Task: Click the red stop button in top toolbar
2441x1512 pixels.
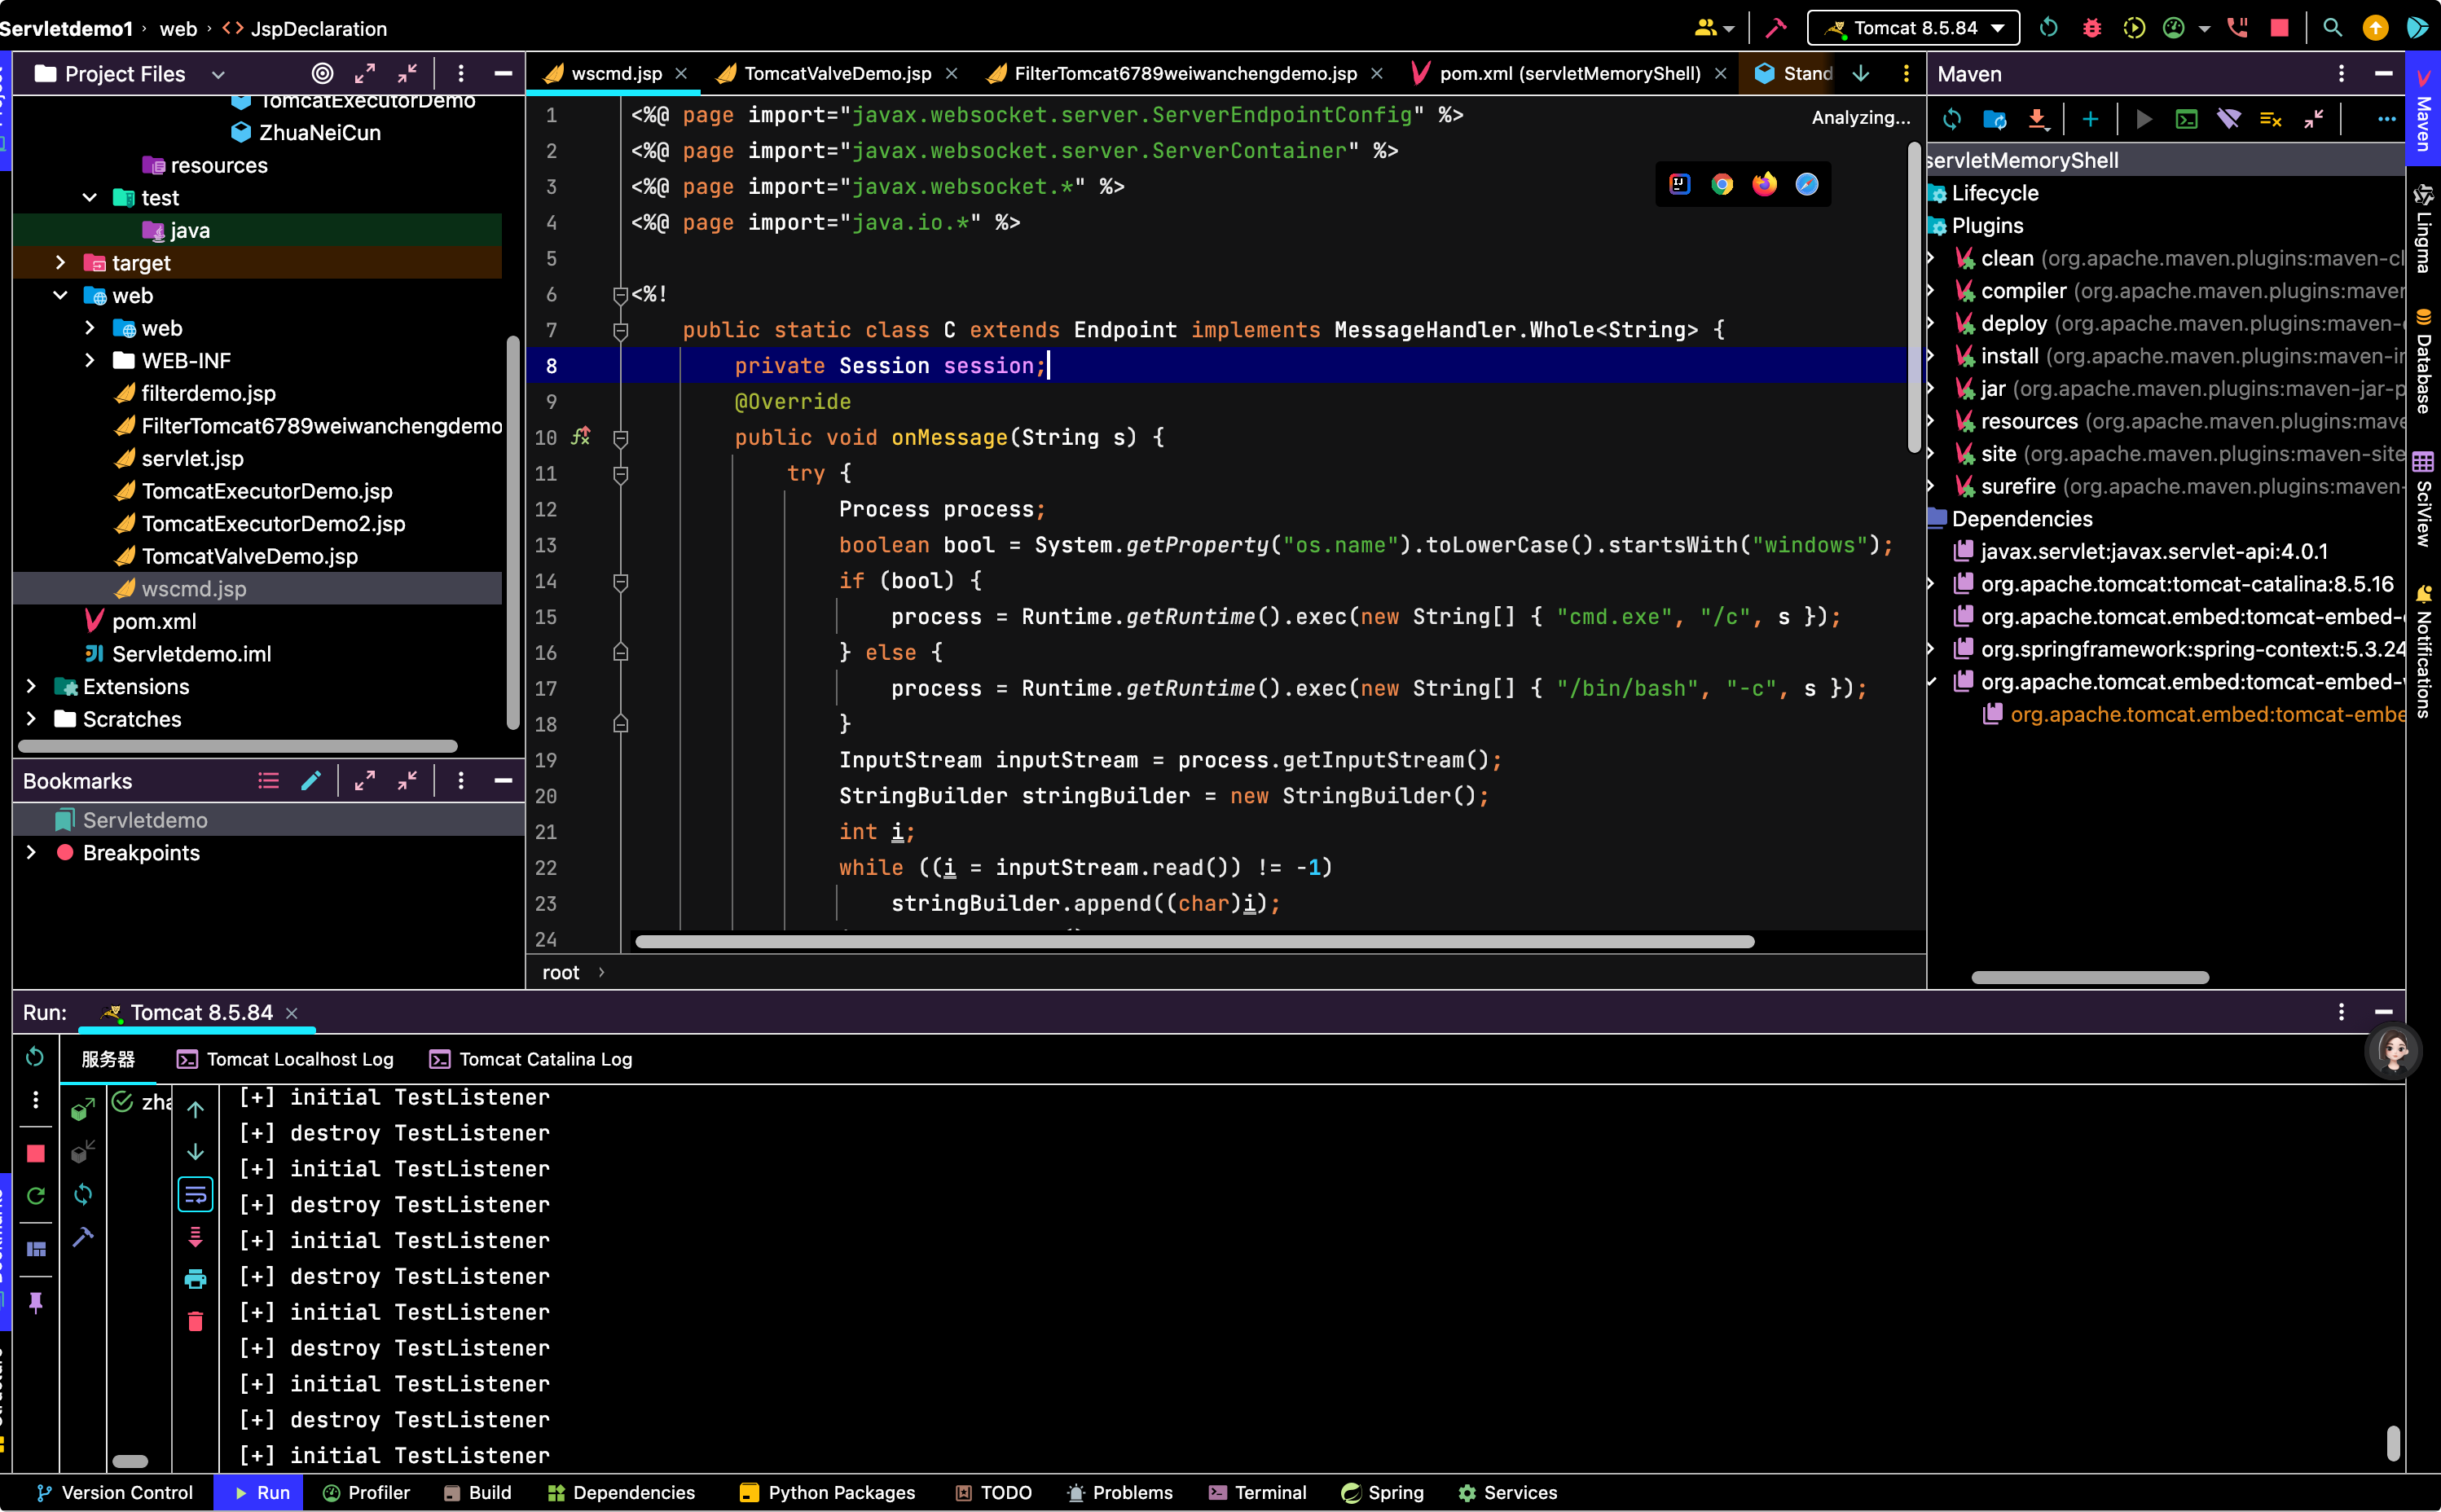Action: [2279, 28]
